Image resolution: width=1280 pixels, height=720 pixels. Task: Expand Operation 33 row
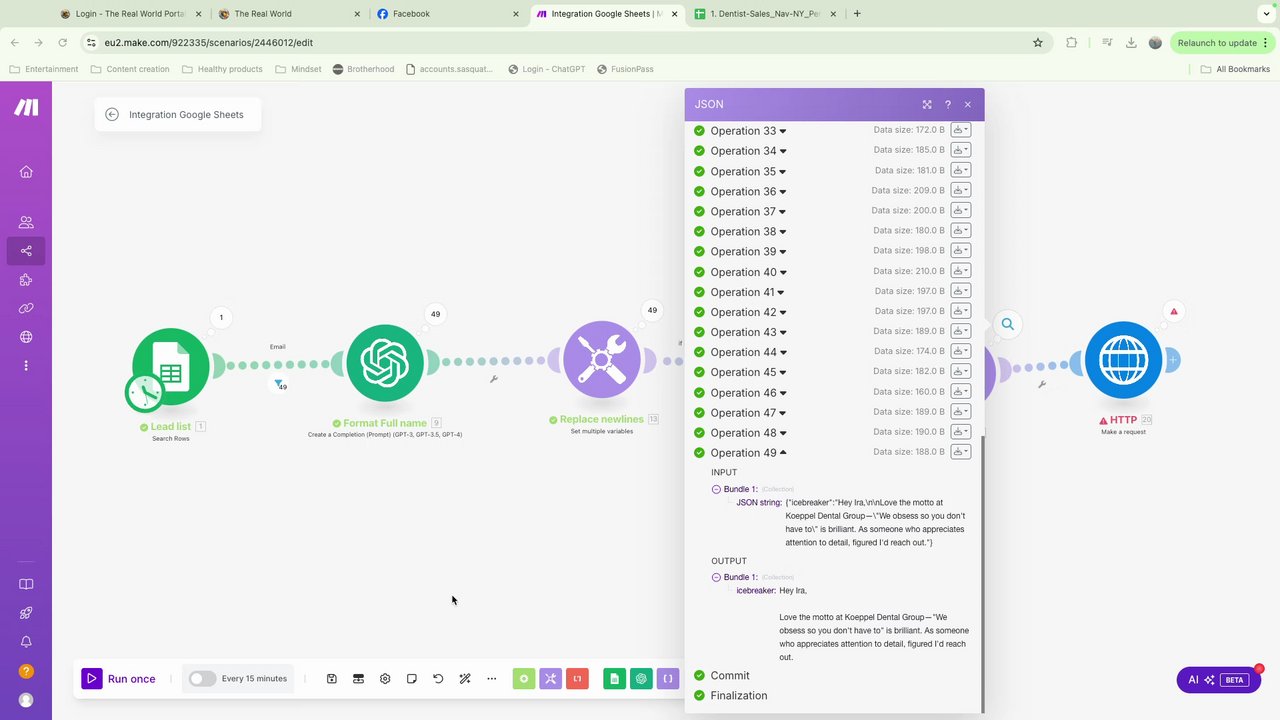coord(749,131)
